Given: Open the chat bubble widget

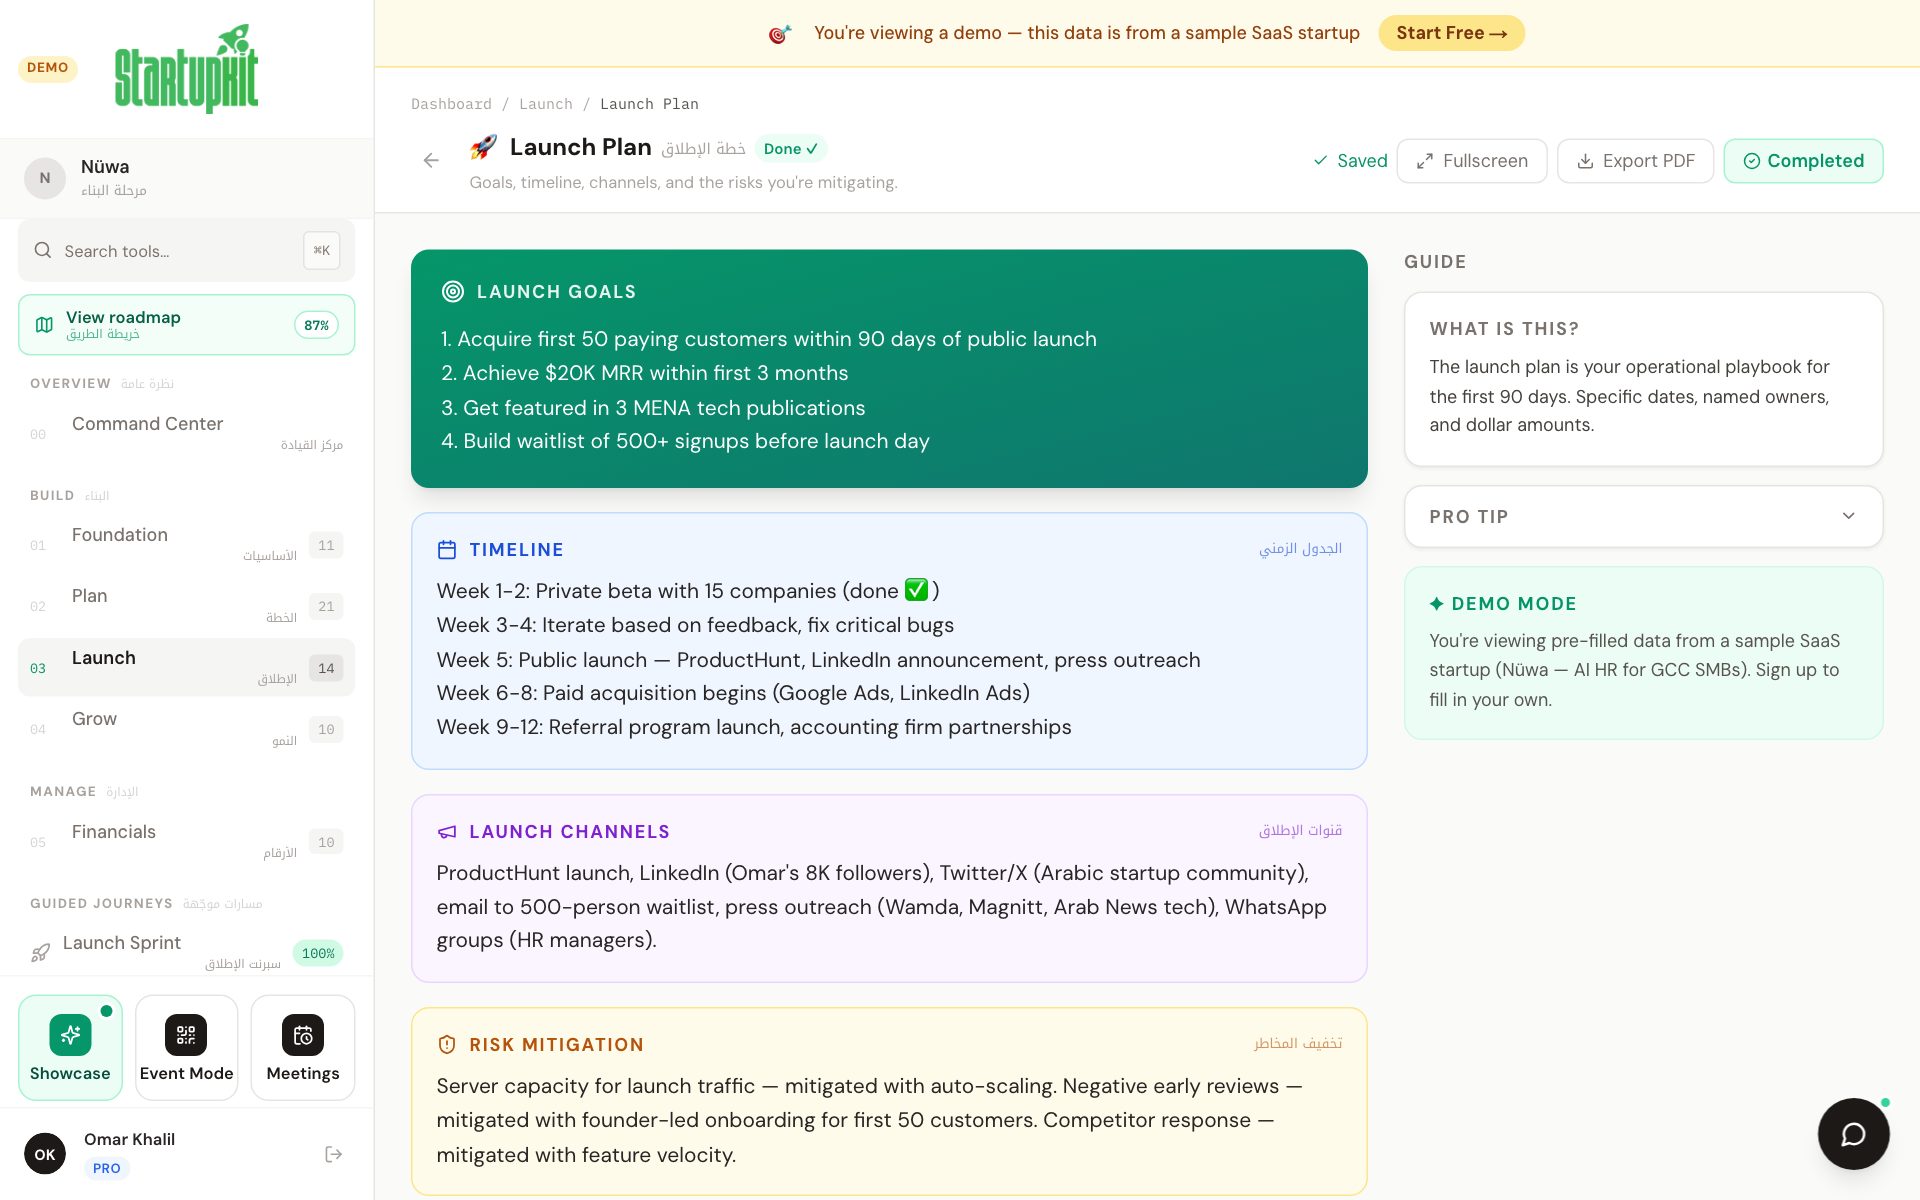Looking at the screenshot, I should point(1853,1134).
